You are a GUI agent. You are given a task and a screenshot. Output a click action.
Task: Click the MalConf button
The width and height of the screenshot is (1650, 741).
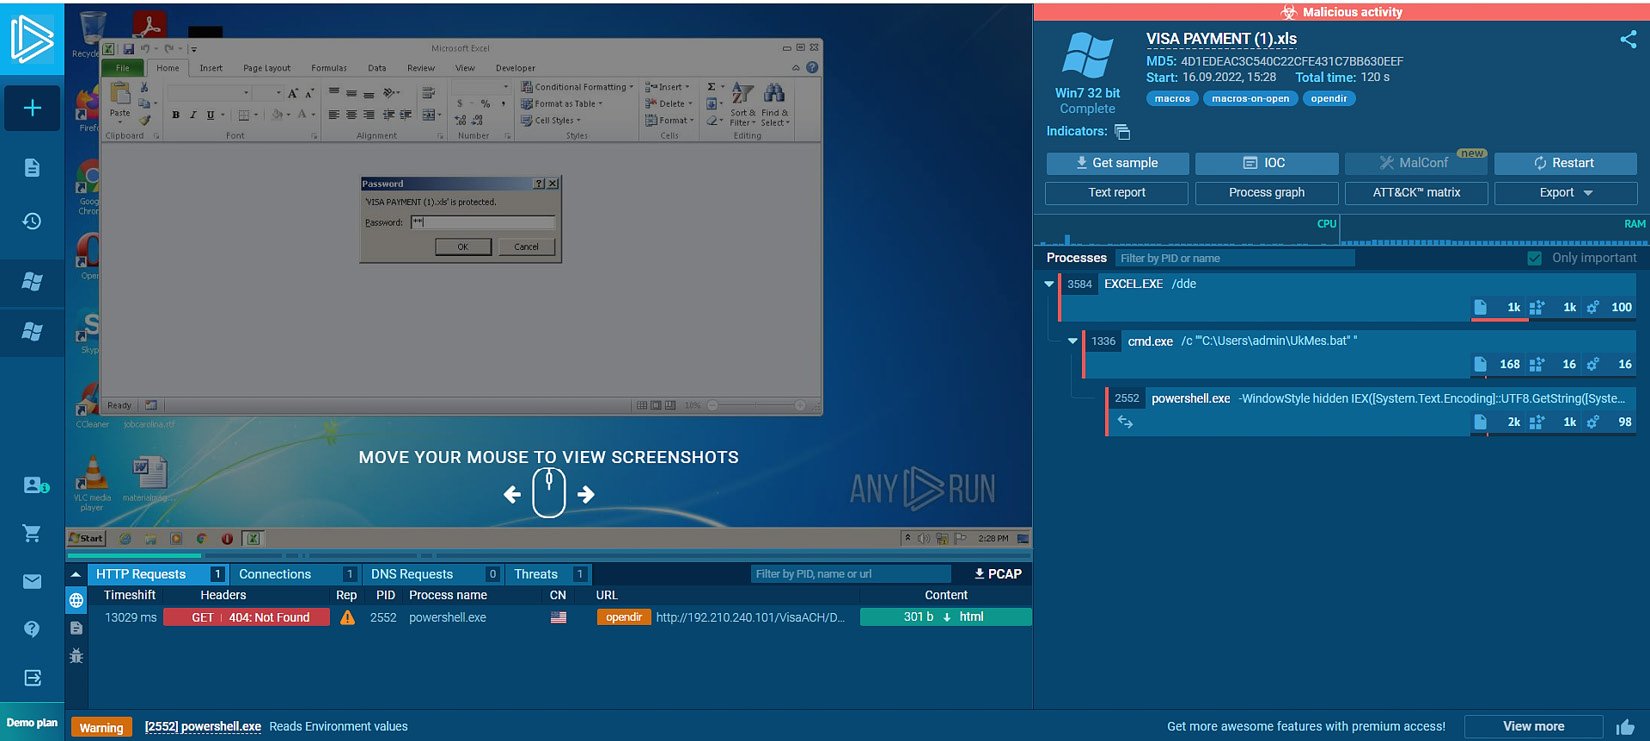(1416, 163)
